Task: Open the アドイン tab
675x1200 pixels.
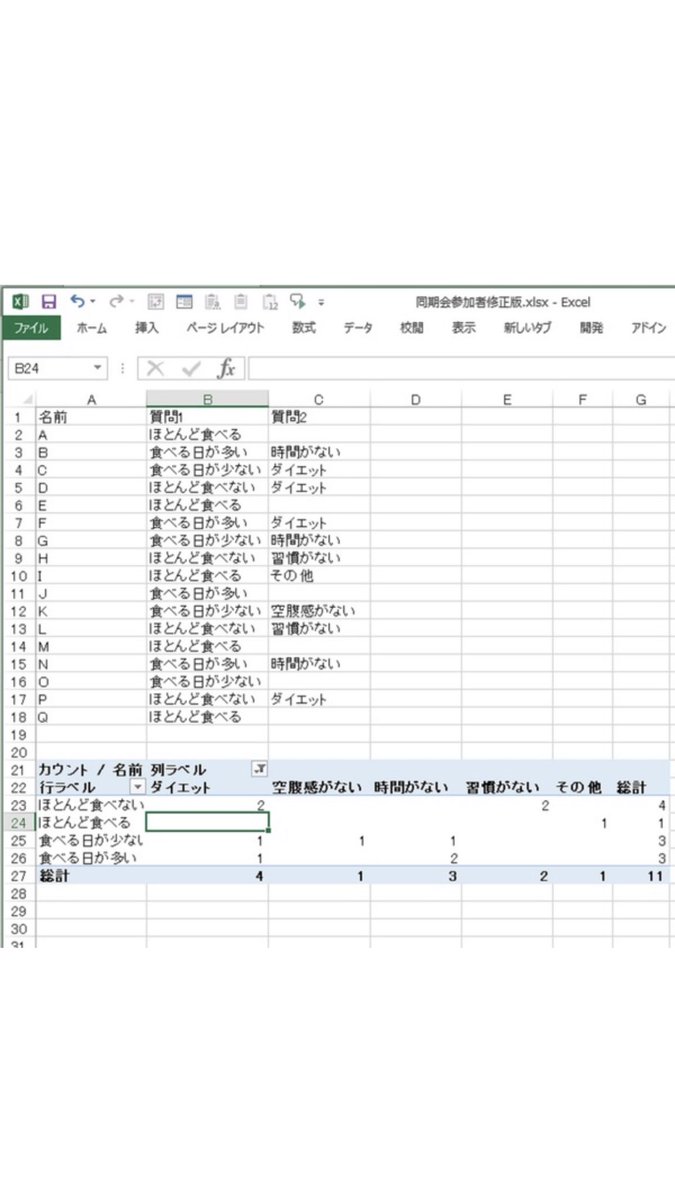Action: pos(648,328)
